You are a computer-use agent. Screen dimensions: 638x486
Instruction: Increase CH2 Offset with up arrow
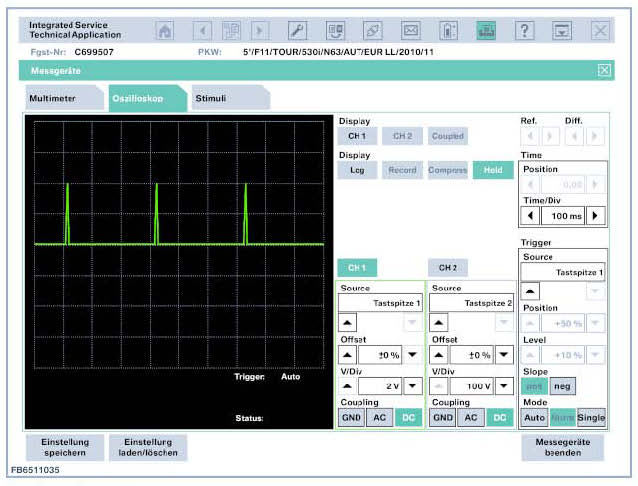coord(439,355)
